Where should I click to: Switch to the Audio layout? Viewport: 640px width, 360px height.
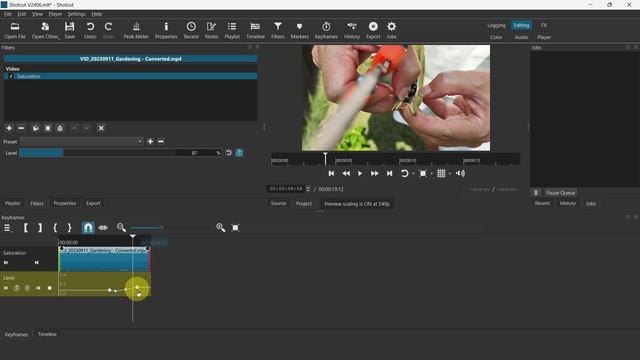point(521,37)
